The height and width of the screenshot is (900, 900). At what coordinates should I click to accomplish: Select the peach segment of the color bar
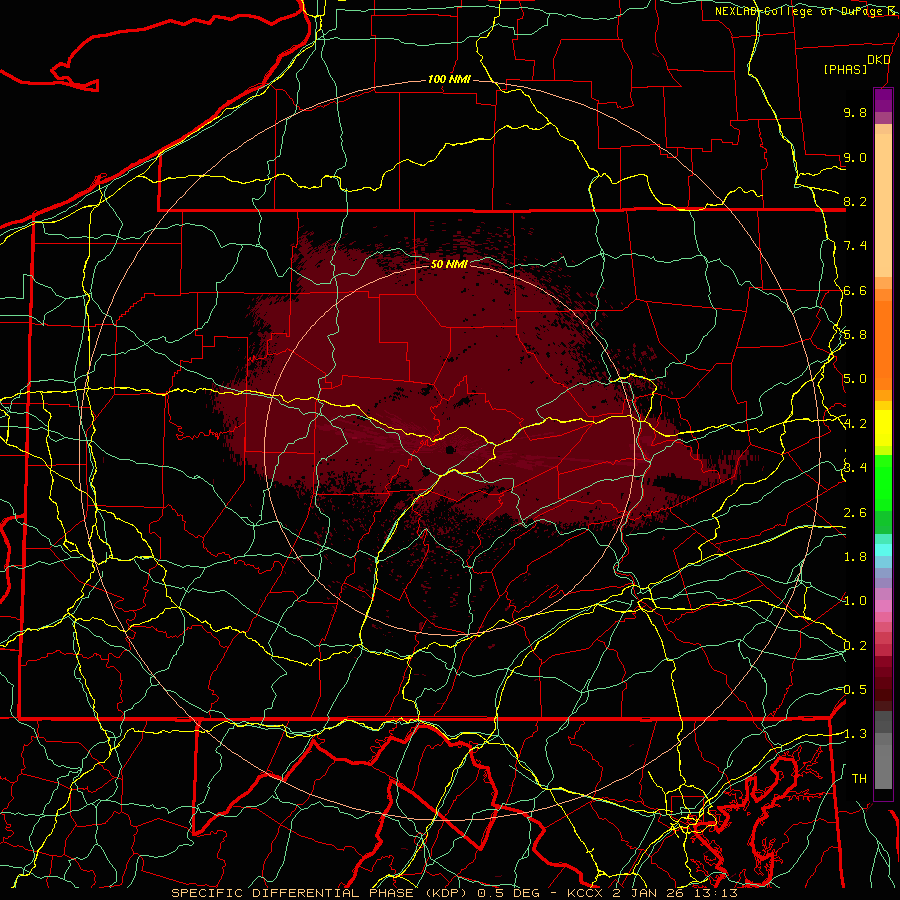point(883,205)
